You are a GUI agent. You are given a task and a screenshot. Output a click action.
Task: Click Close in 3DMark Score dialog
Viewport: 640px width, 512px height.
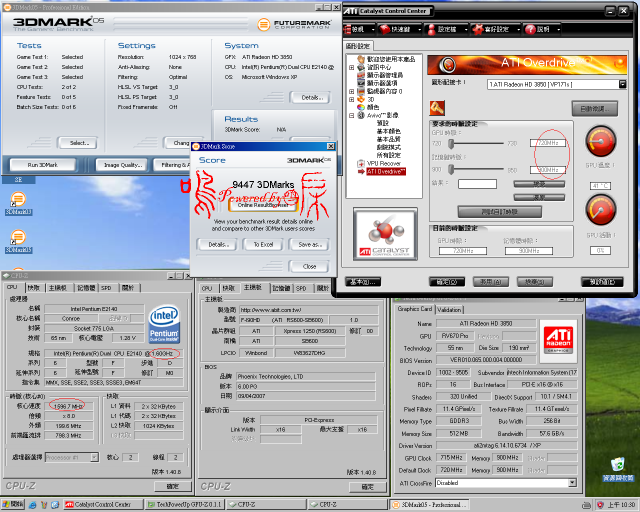309,267
